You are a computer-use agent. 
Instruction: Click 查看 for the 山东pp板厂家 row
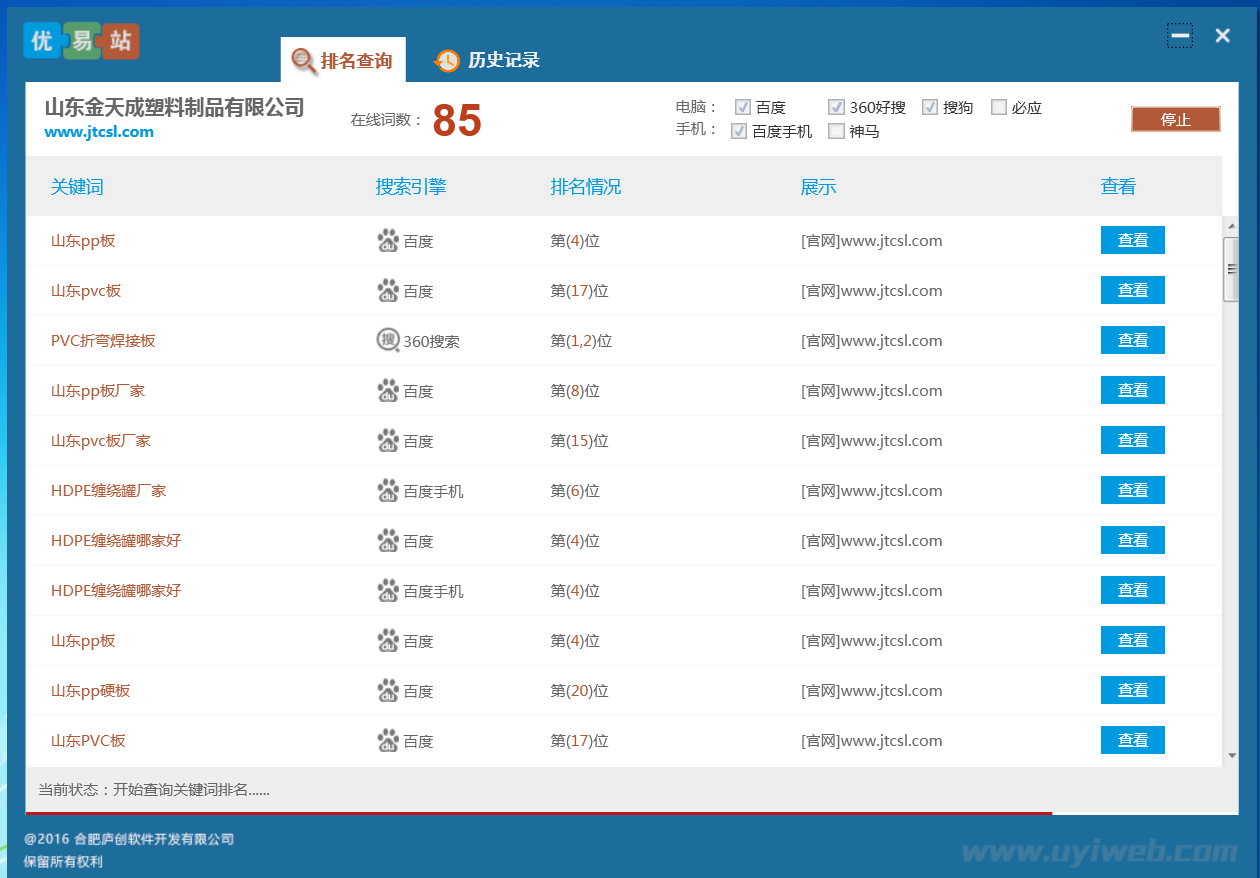coord(1132,390)
